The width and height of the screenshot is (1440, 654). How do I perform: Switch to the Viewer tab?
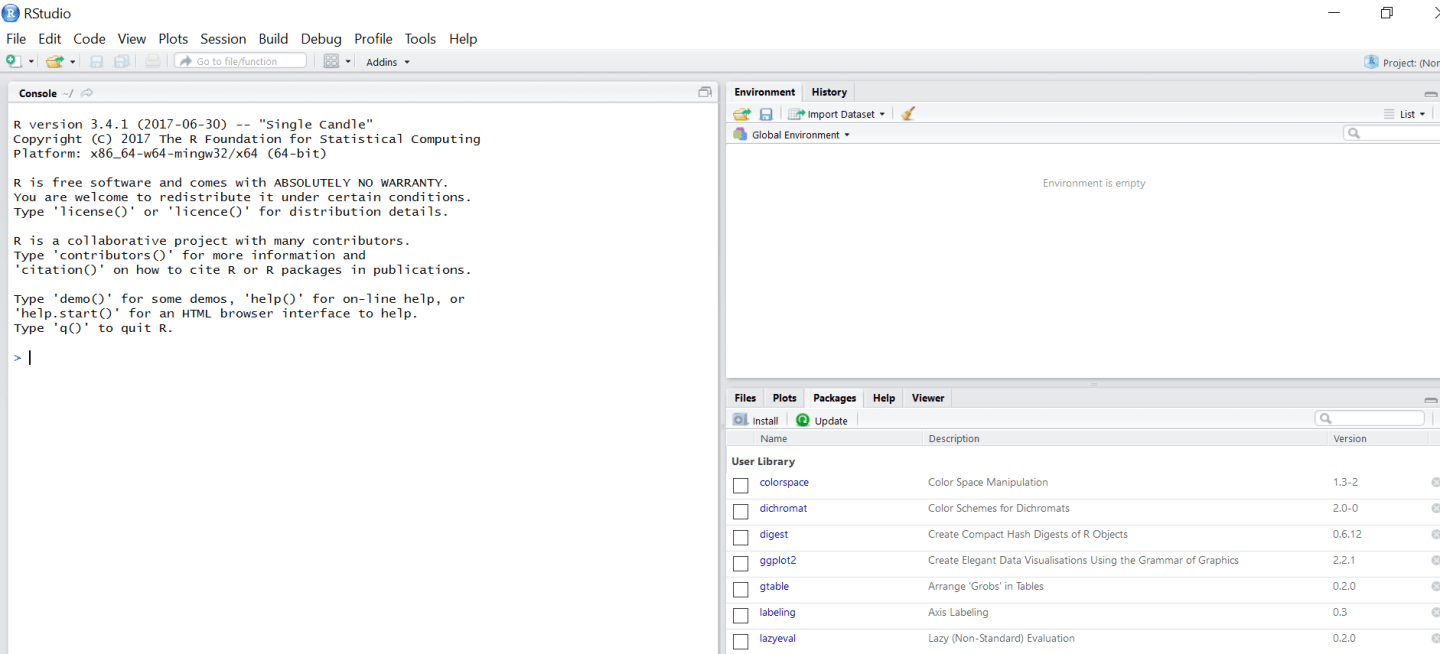point(927,398)
